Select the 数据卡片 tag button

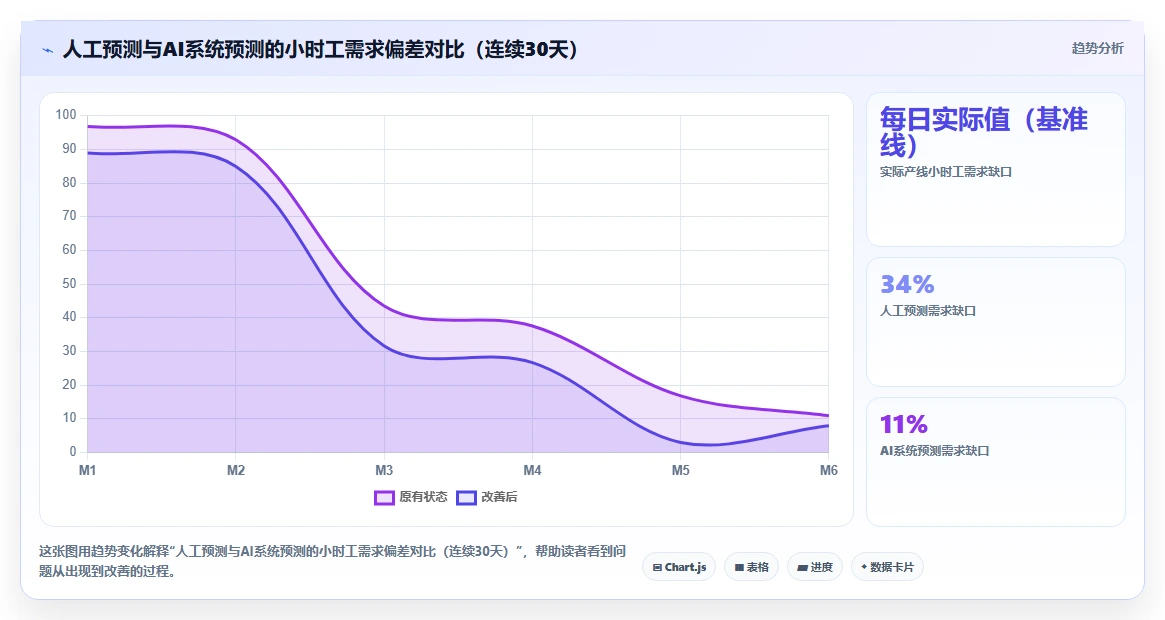[x=887, y=566]
